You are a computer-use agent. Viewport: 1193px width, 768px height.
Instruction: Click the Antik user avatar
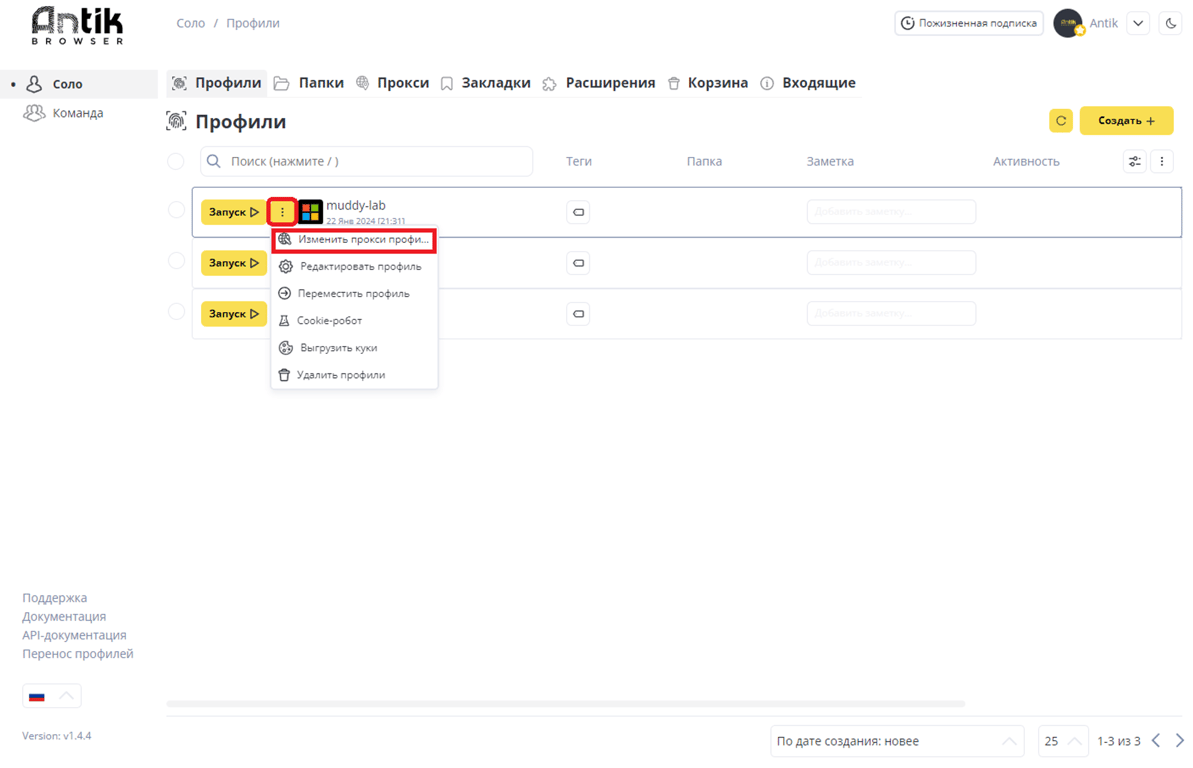point(1068,23)
